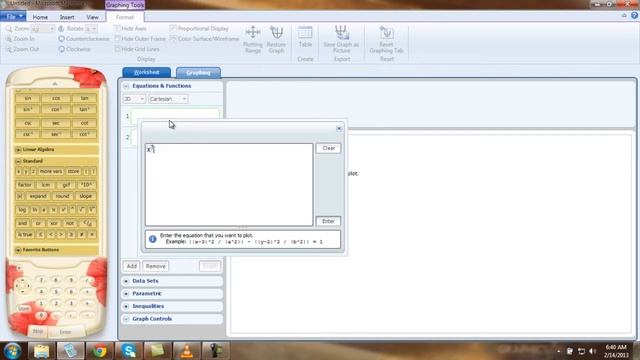Click the sin calculator key
This screenshot has height=360, width=640.
(28, 98)
